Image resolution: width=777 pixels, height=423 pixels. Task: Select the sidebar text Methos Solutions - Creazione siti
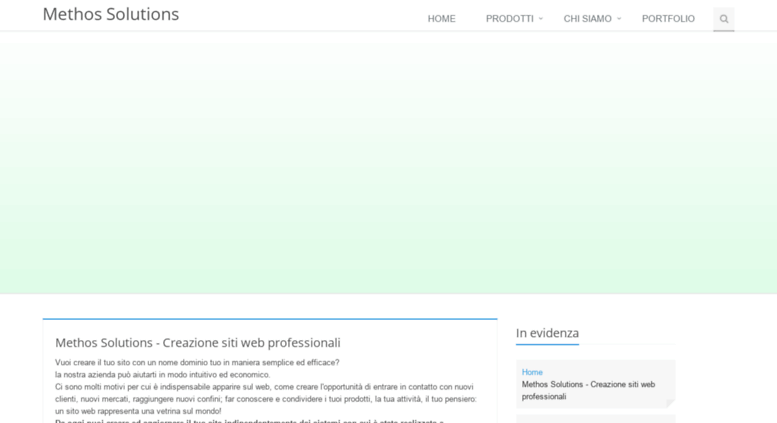click(x=588, y=390)
